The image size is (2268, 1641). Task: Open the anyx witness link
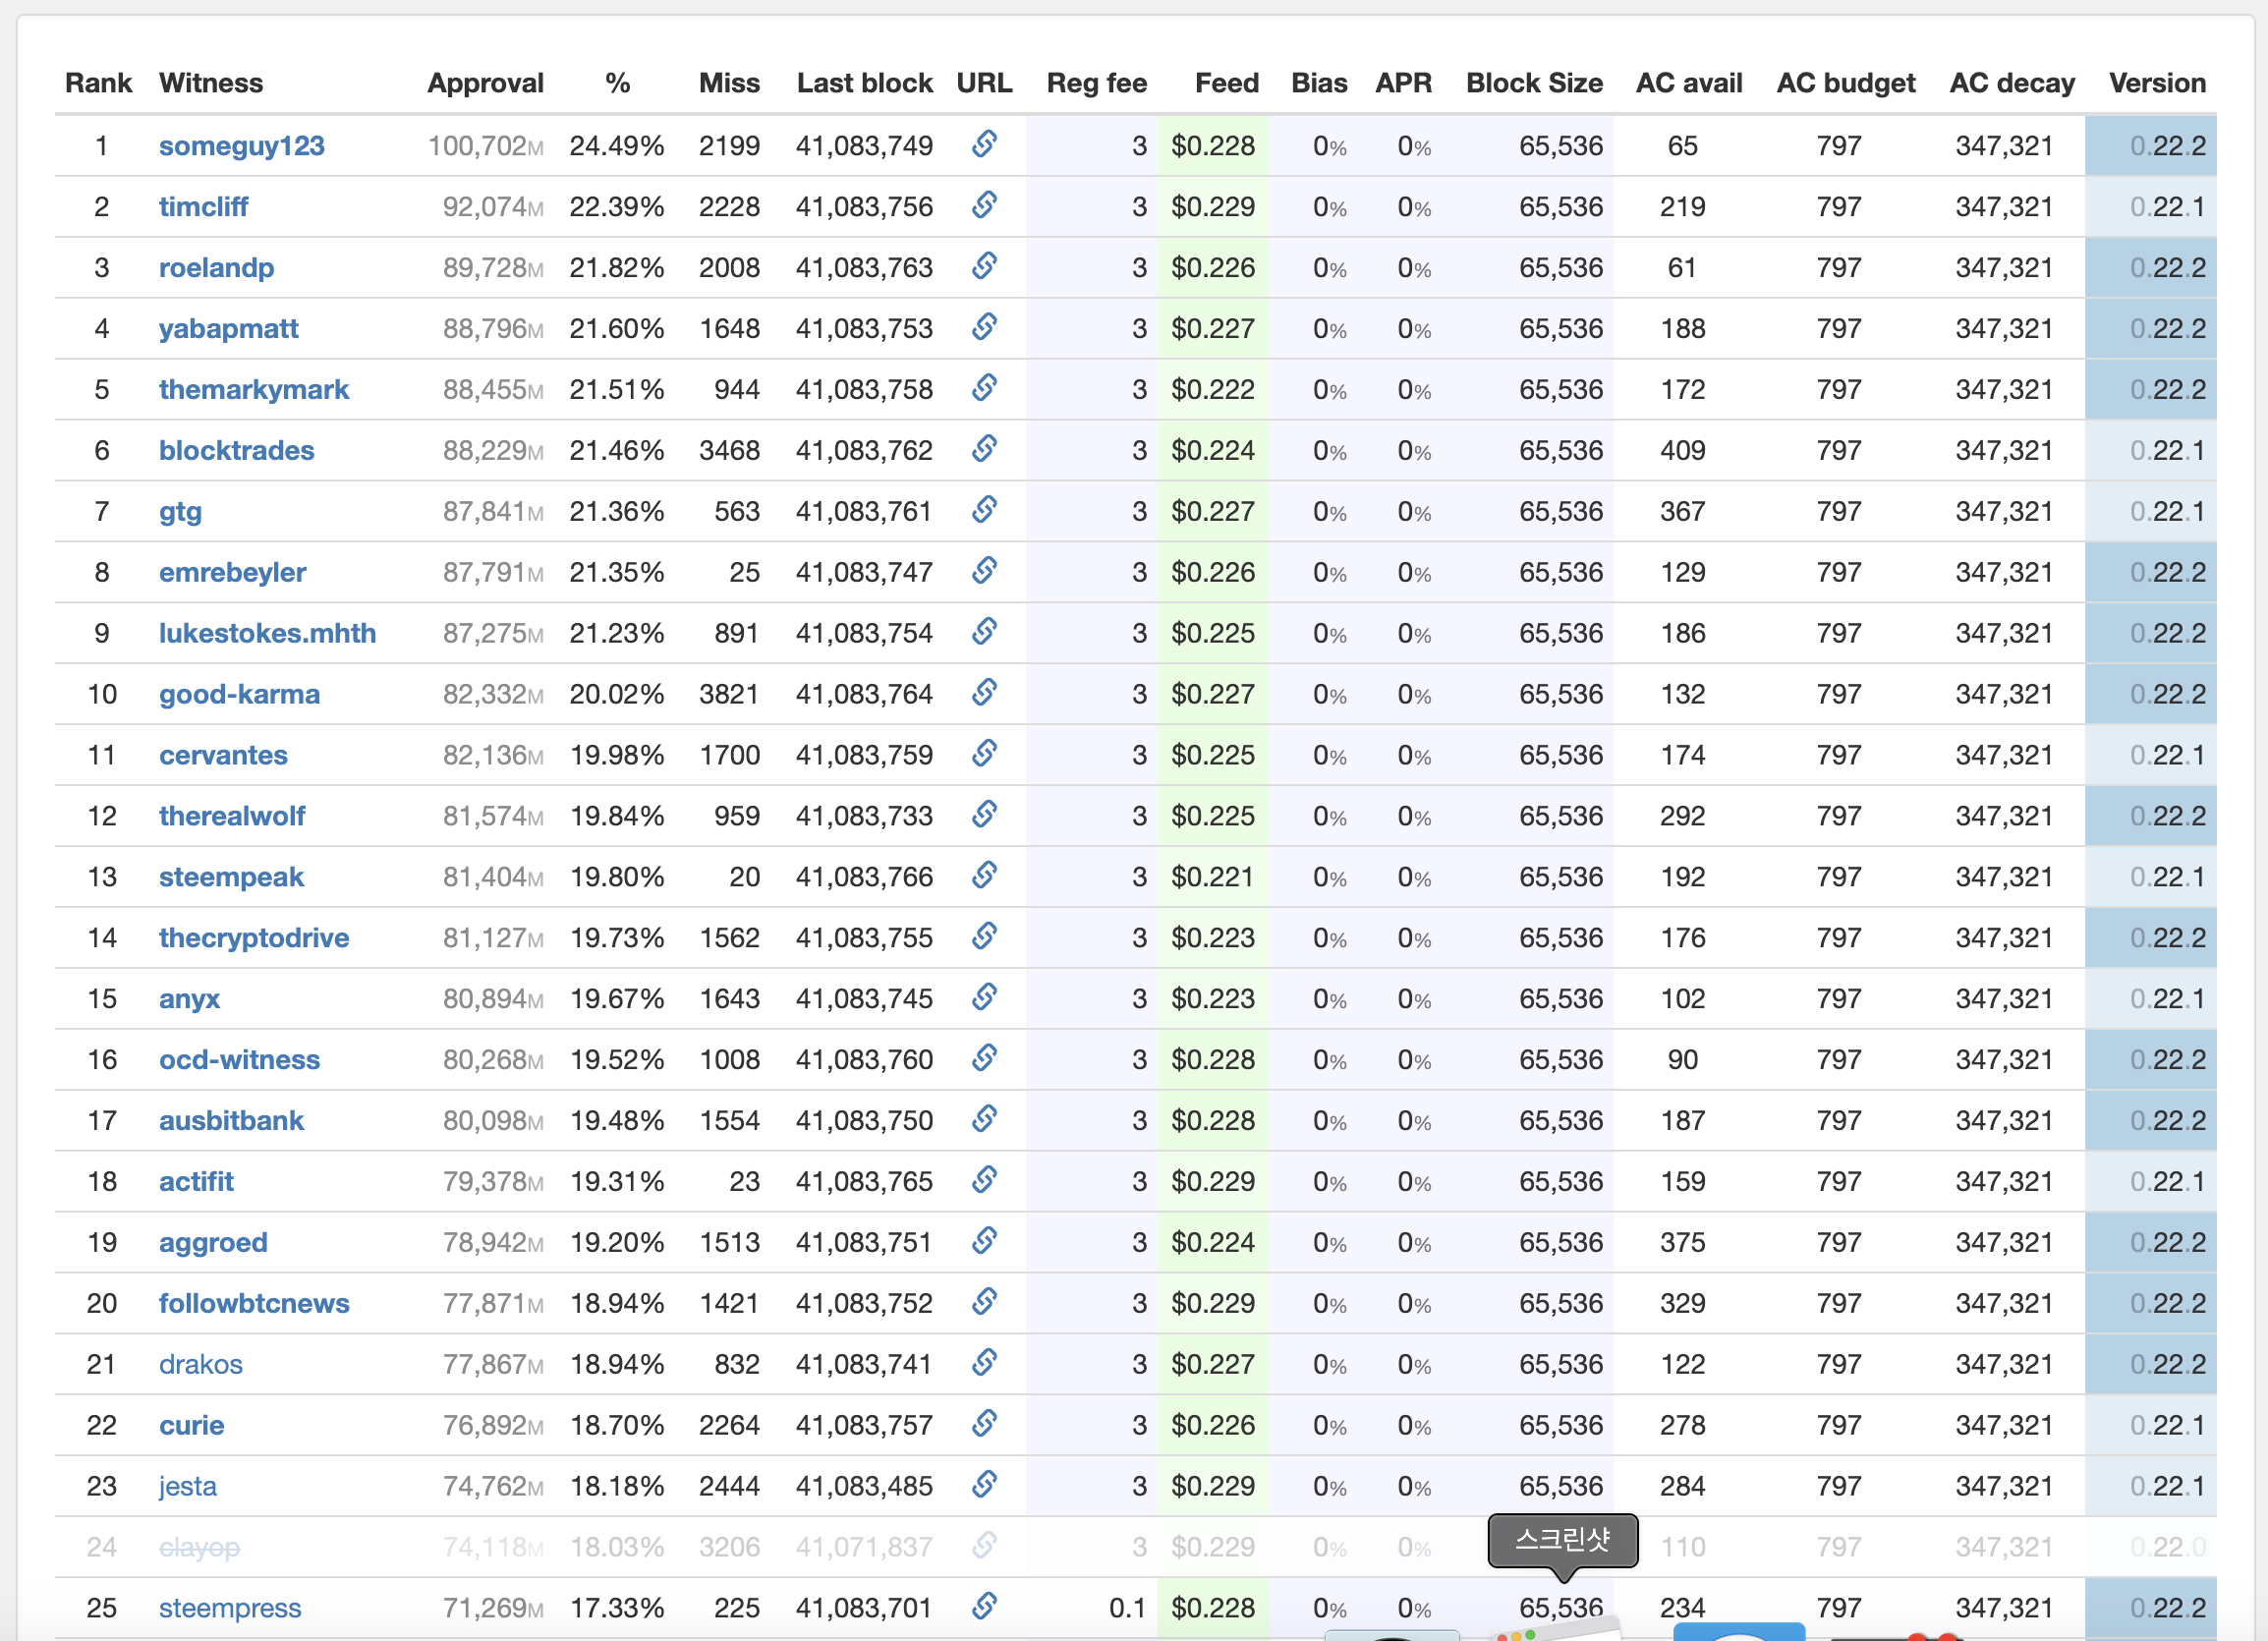click(x=190, y=1000)
